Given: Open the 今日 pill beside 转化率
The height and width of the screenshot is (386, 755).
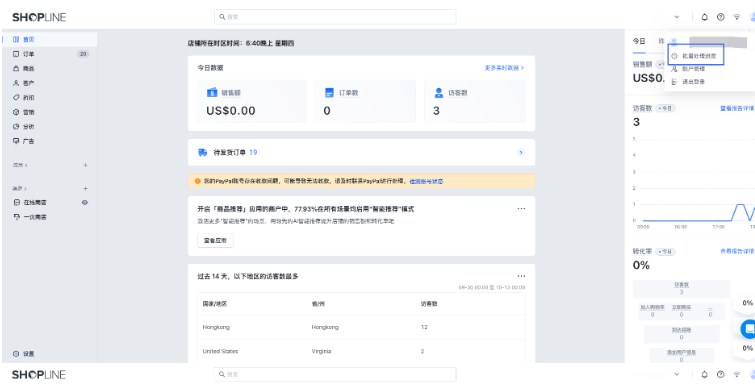Looking at the screenshot, I should [665, 252].
